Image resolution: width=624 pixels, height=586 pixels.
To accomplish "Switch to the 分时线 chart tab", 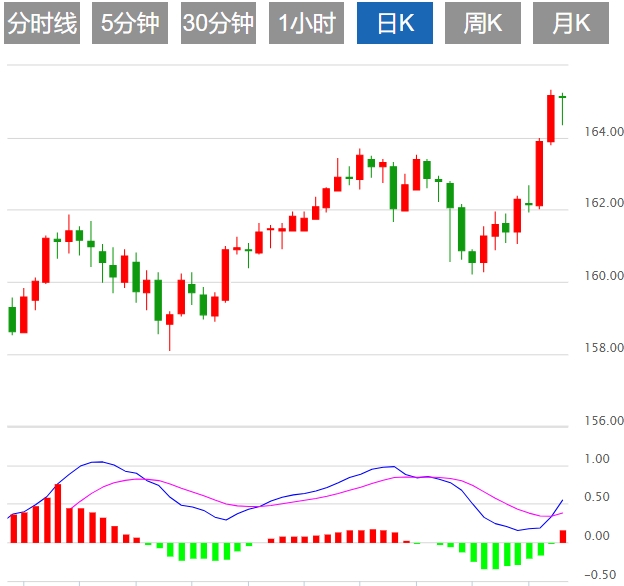I will (x=42, y=23).
